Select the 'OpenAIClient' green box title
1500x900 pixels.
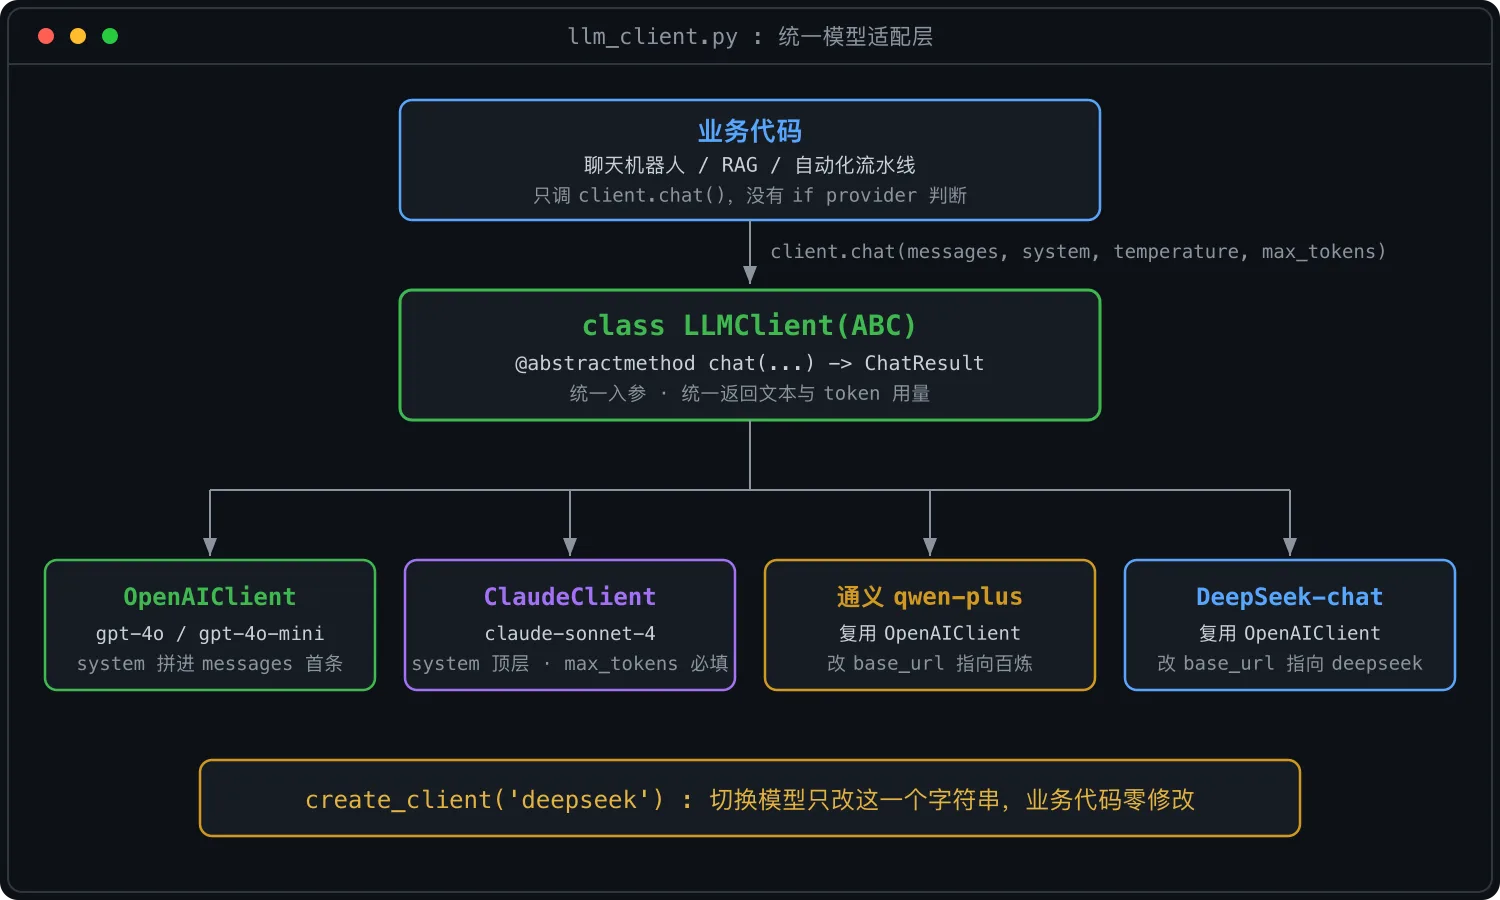[x=210, y=597]
